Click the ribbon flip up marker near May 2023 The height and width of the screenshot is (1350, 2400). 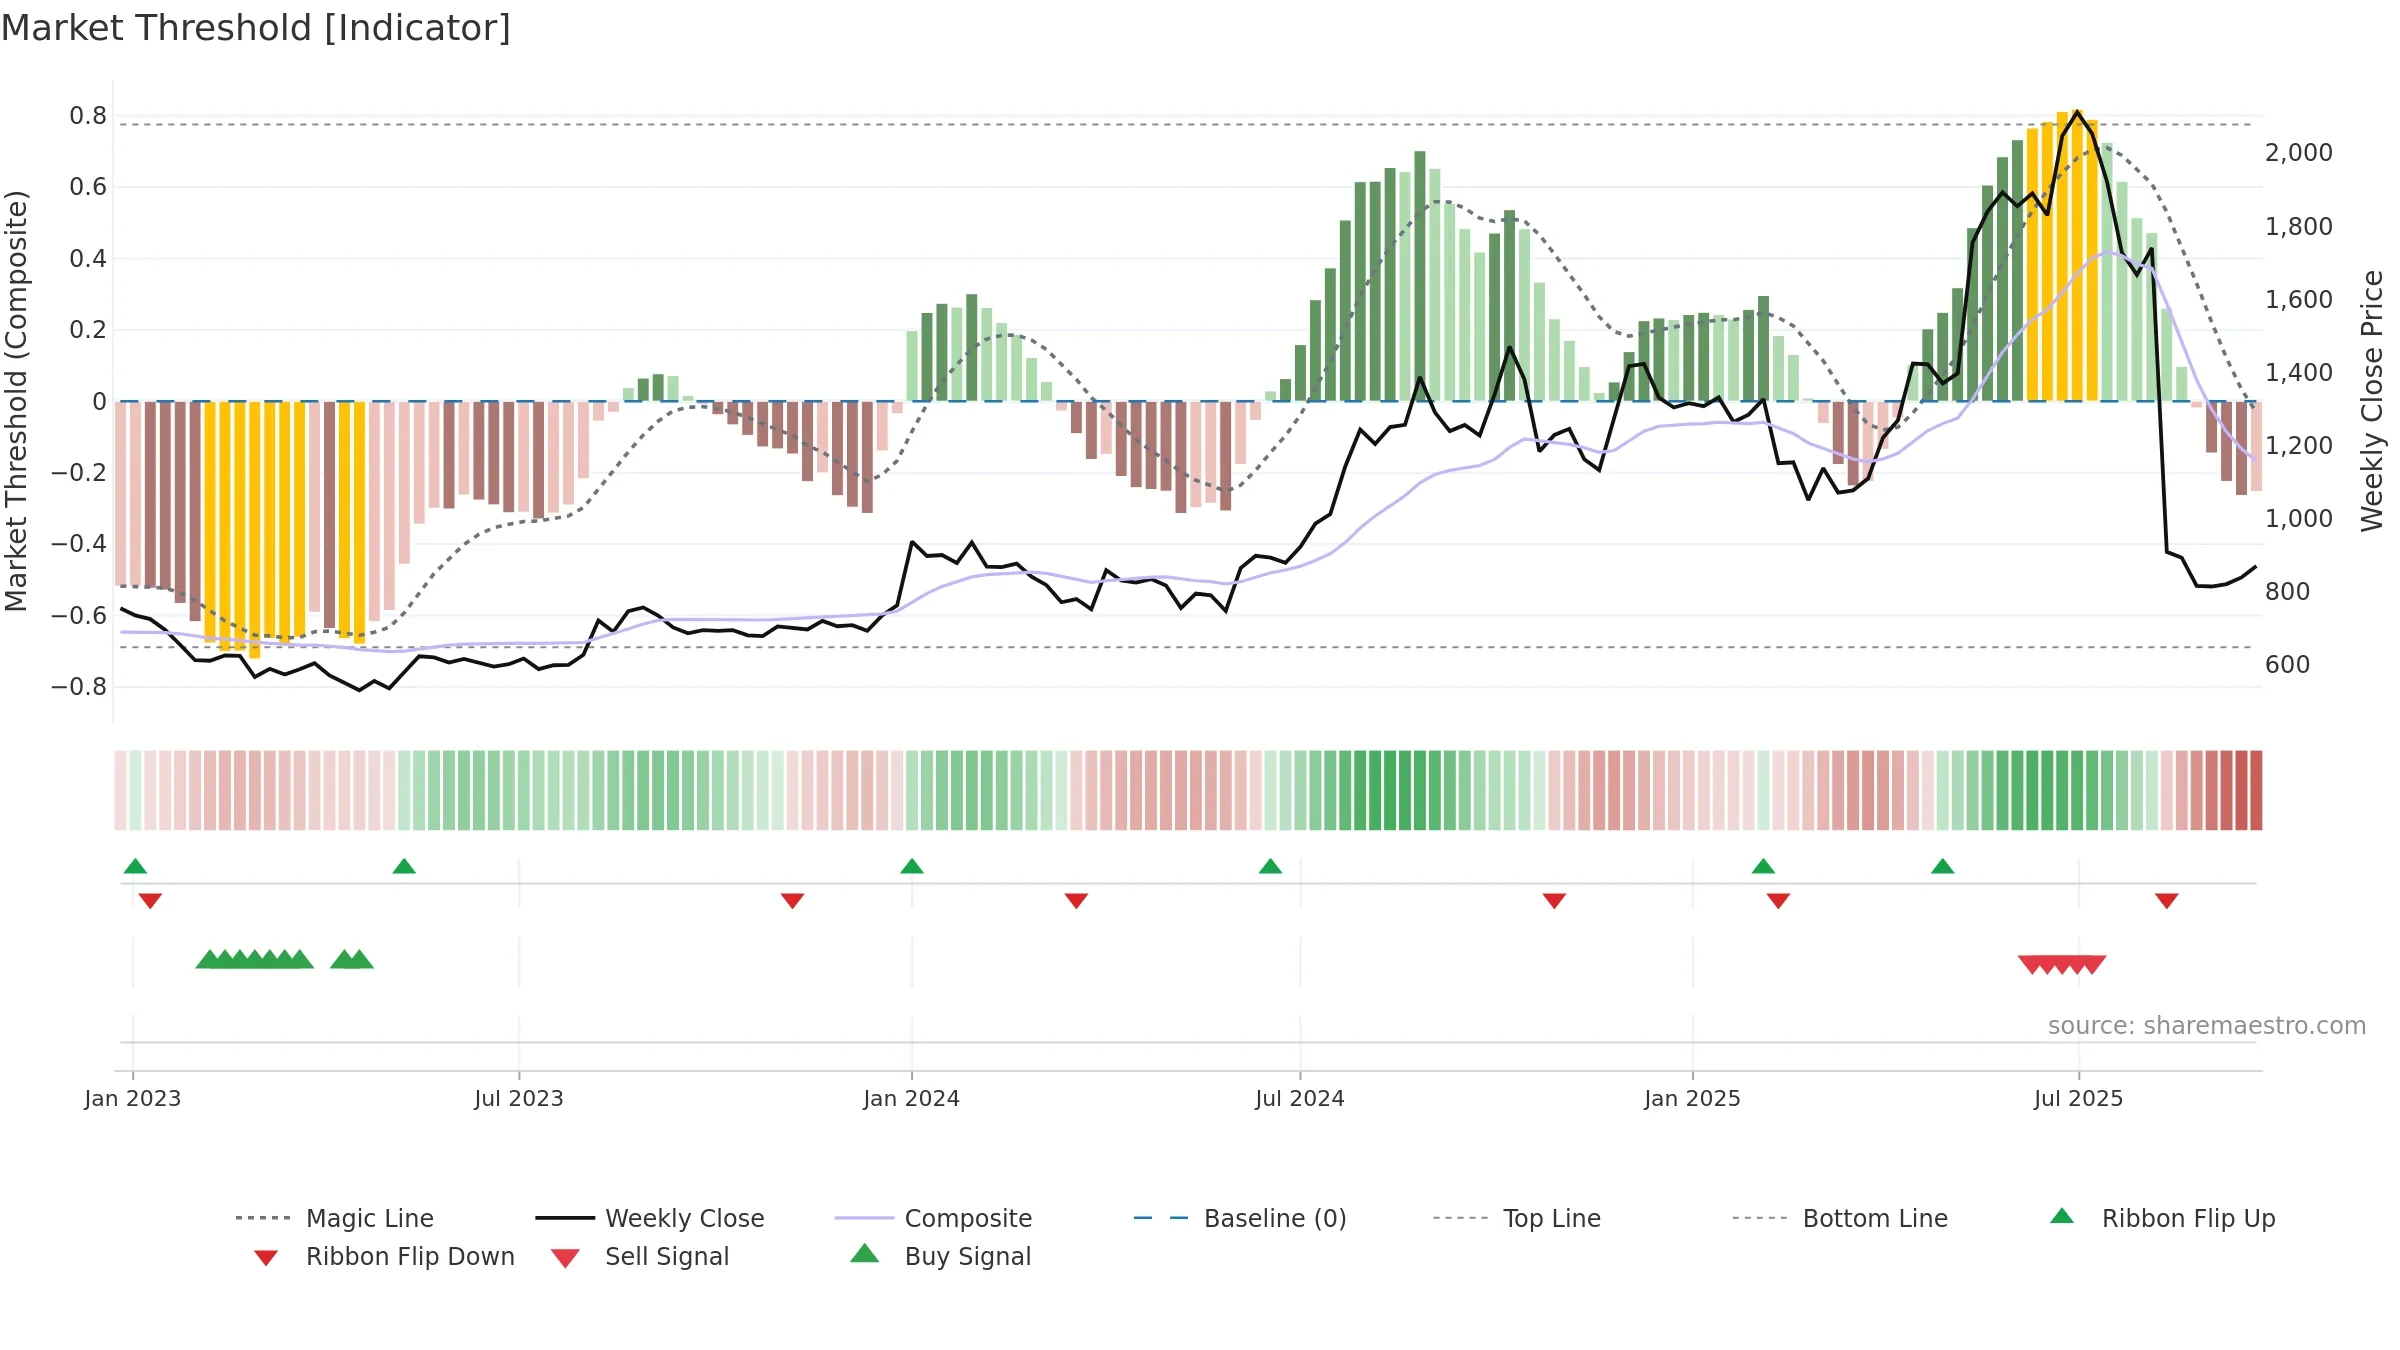[404, 866]
